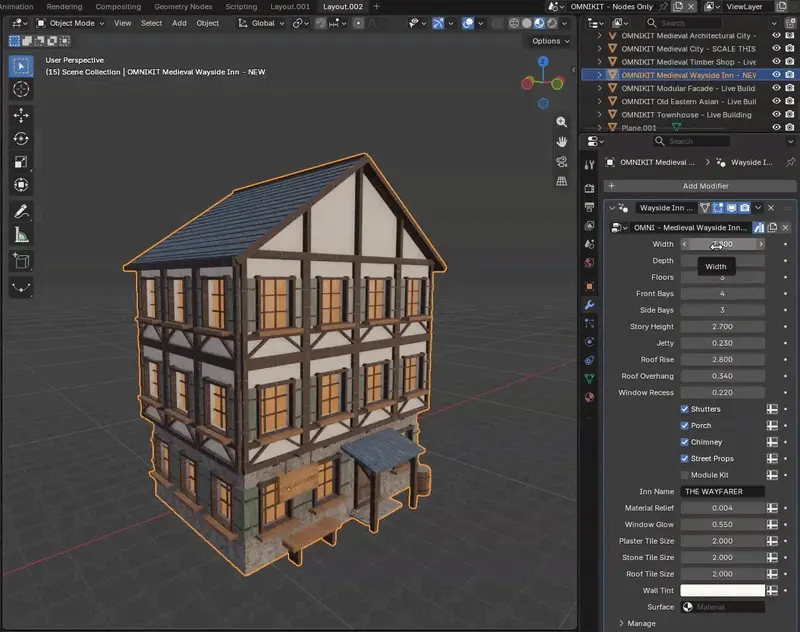Toggle the camera view icon in viewport

coord(561,162)
